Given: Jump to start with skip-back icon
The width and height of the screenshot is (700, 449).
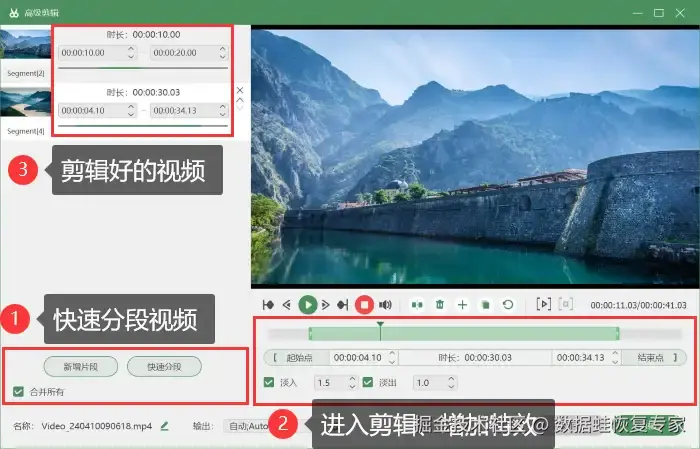Looking at the screenshot, I should point(268,305).
